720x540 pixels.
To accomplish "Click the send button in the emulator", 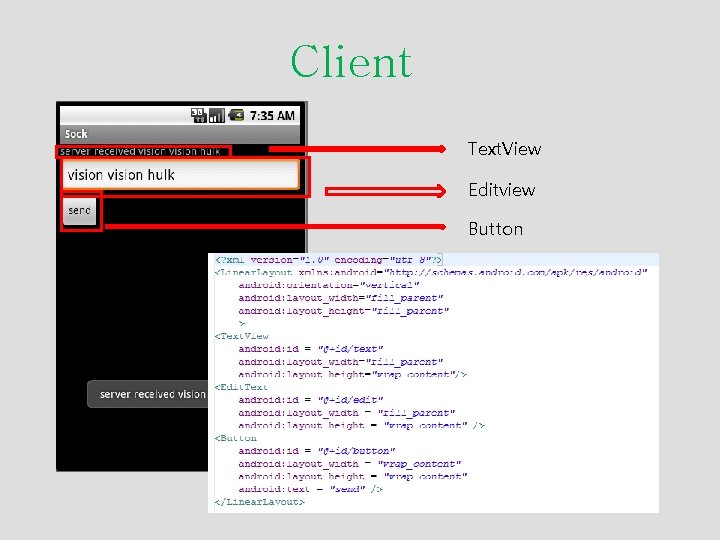I will [x=79, y=211].
